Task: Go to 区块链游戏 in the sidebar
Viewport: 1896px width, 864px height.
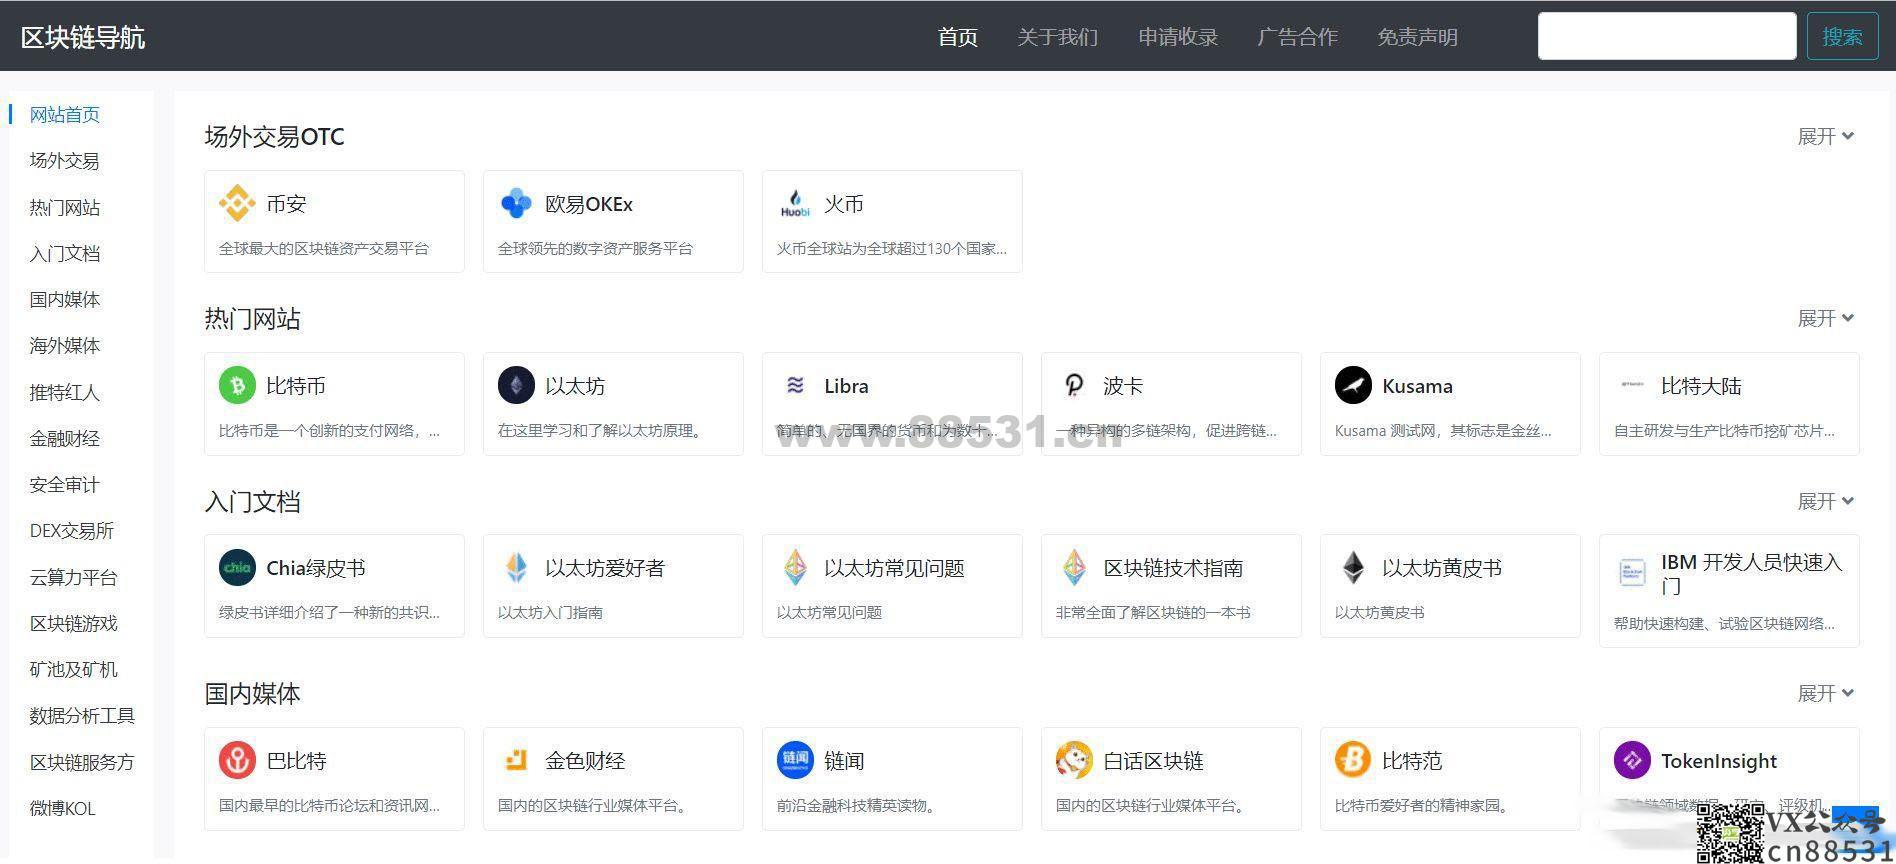Action: (74, 624)
